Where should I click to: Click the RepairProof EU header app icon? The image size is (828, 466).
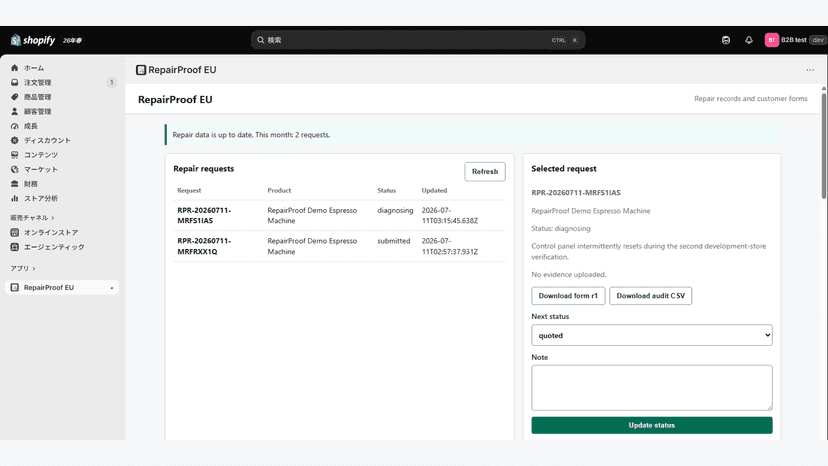[141, 70]
